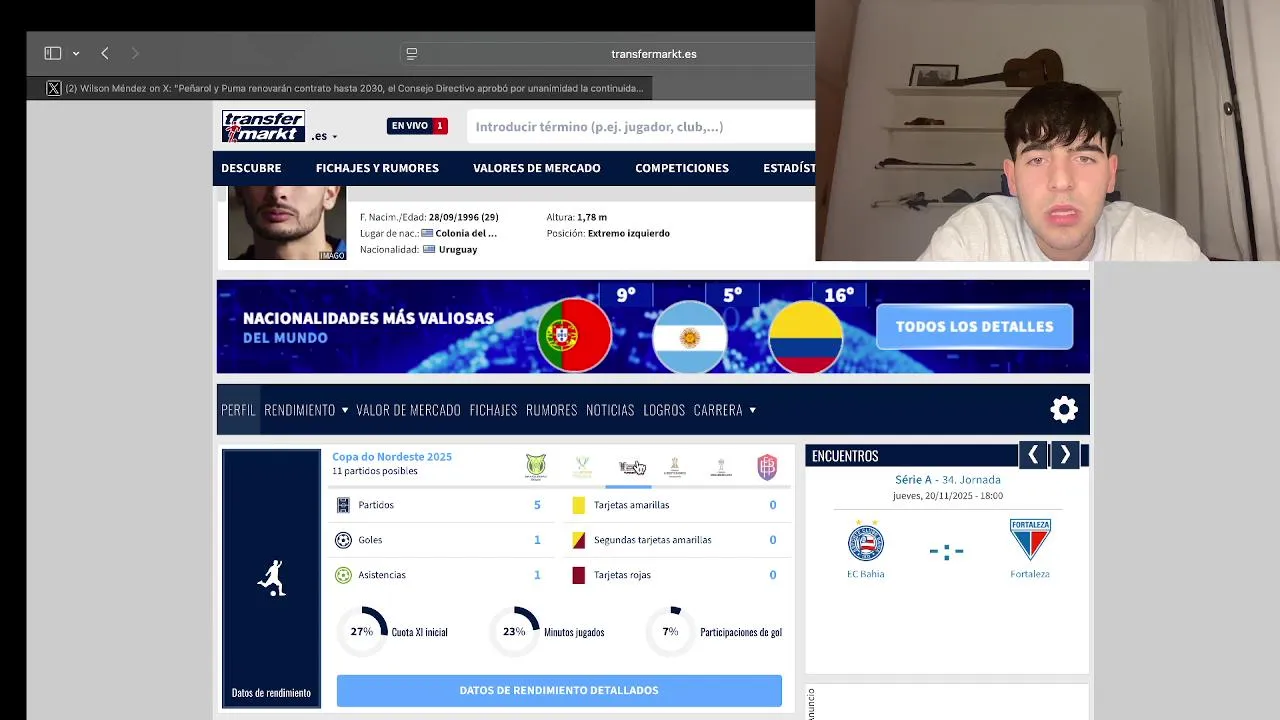Select the PERFIL tab

coord(238,410)
